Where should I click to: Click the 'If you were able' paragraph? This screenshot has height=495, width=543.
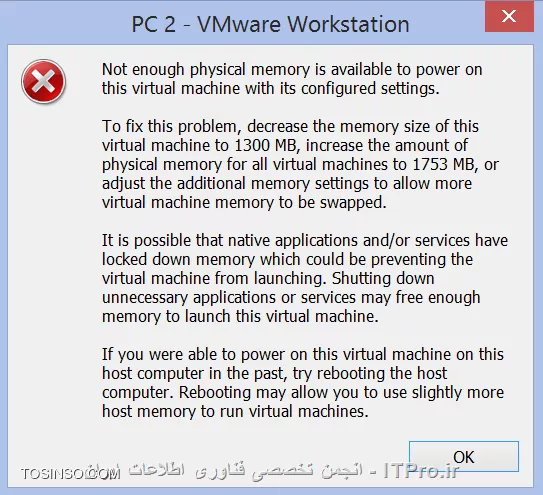303,383
